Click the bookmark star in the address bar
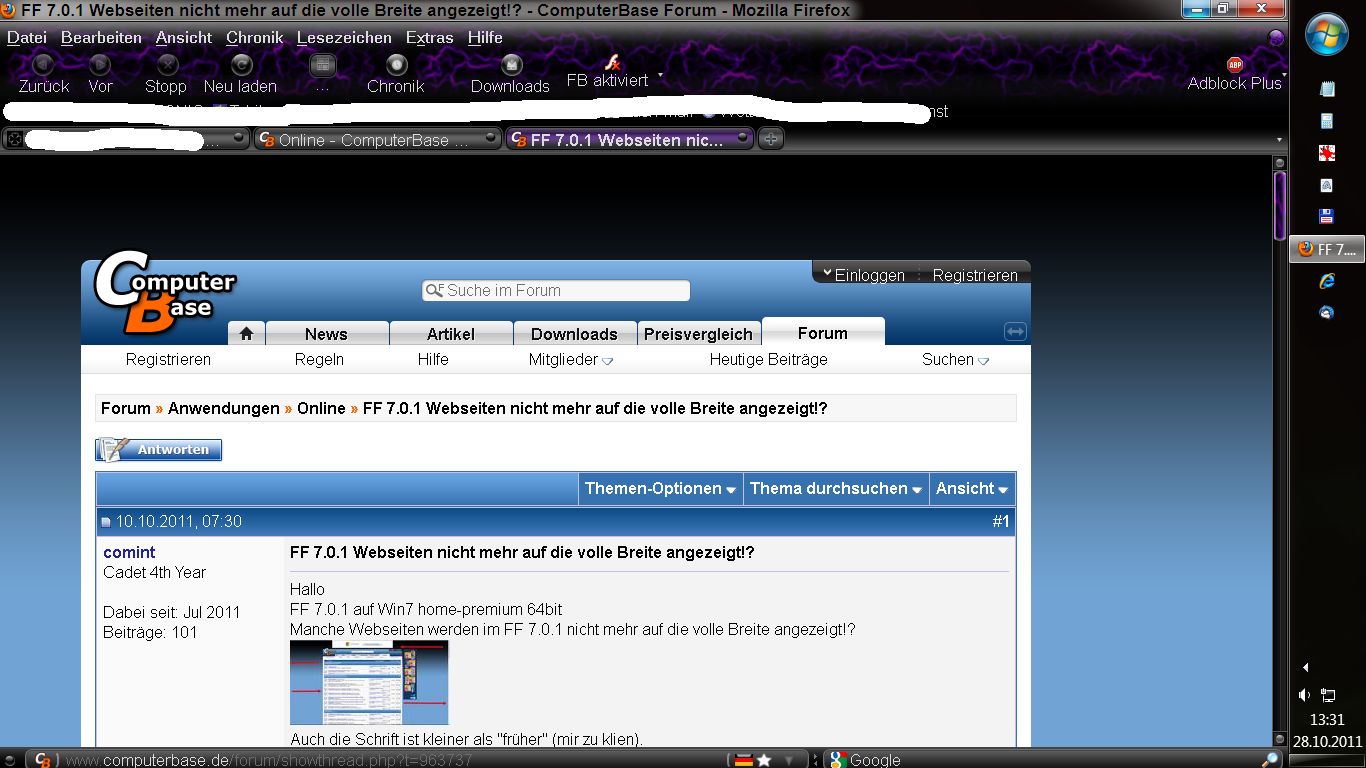Image resolution: width=1366 pixels, height=768 pixels. tap(764, 760)
